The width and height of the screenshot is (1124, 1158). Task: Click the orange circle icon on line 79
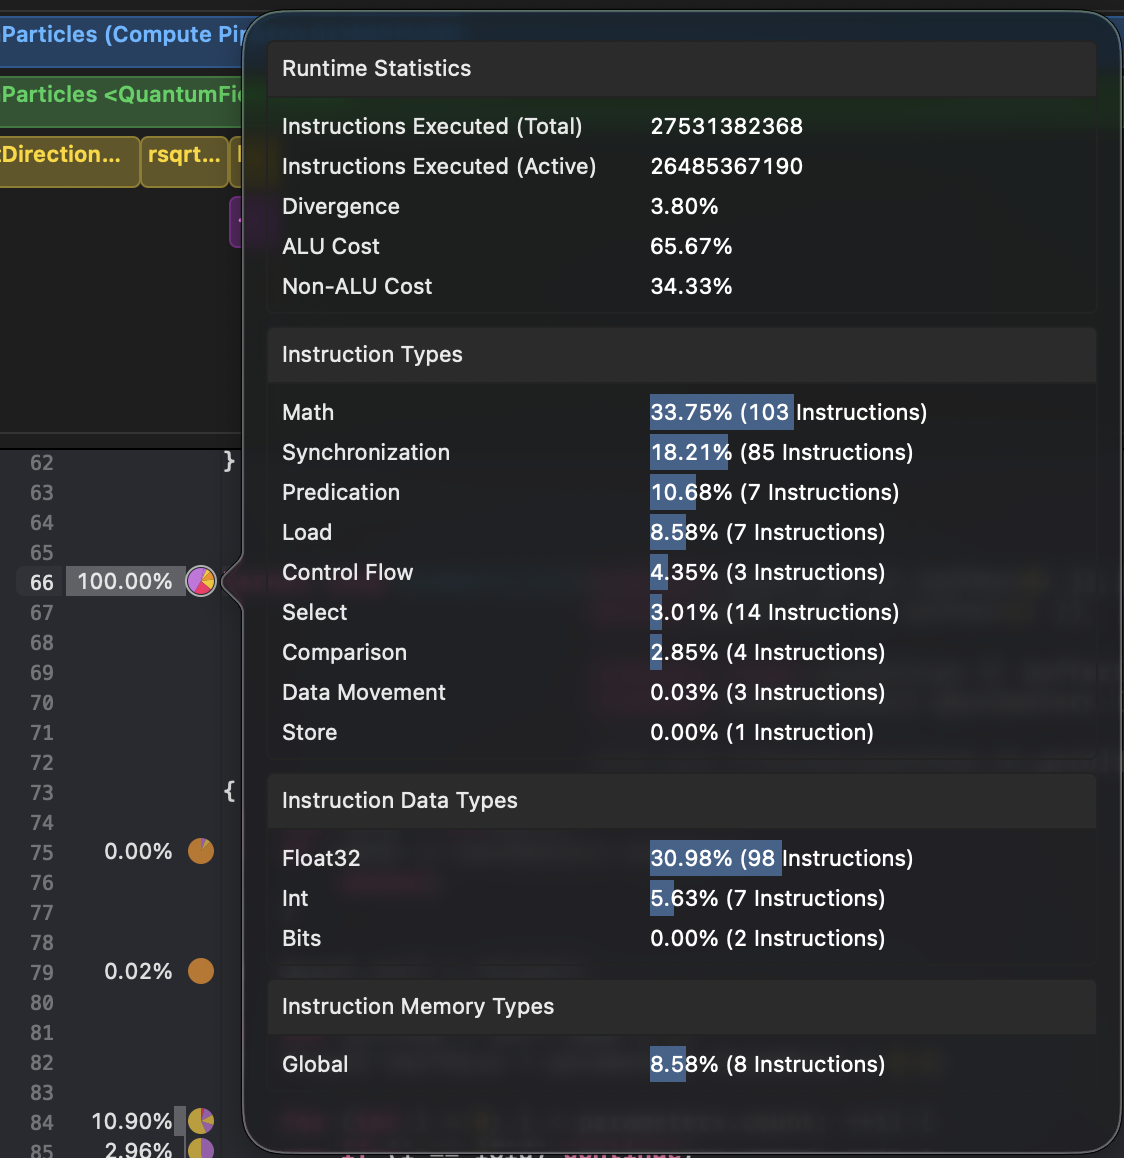(201, 971)
